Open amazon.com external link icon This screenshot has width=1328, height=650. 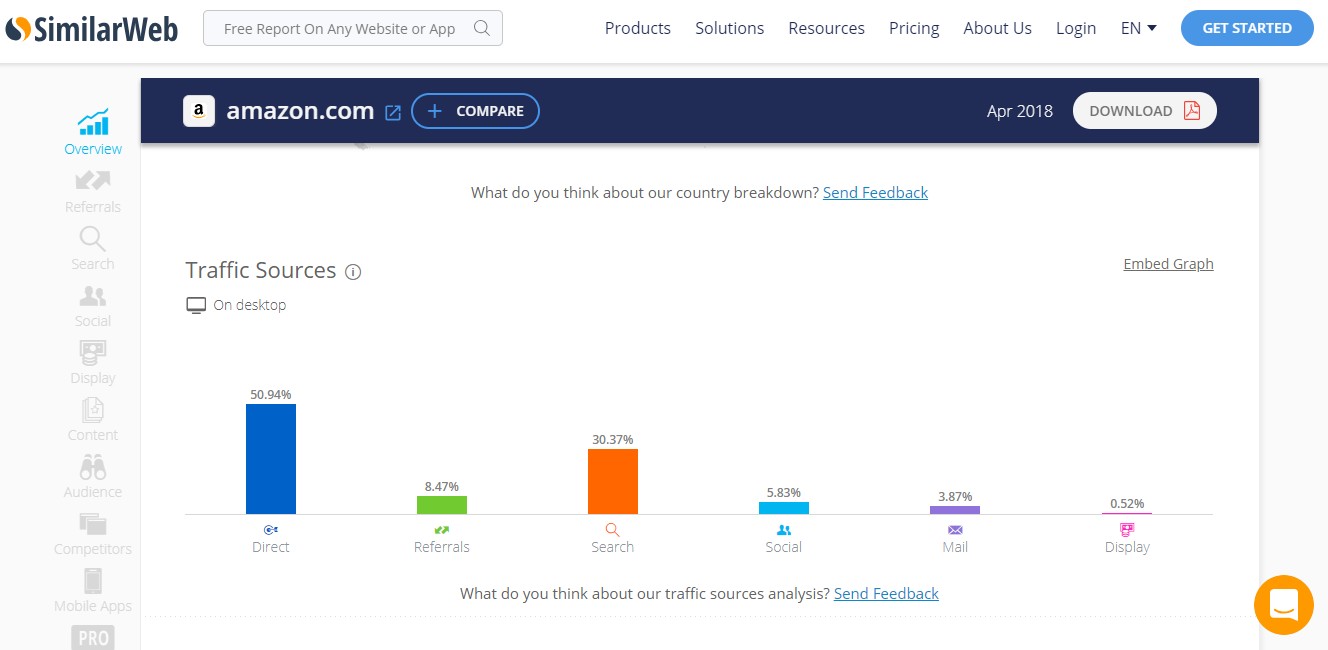click(393, 112)
